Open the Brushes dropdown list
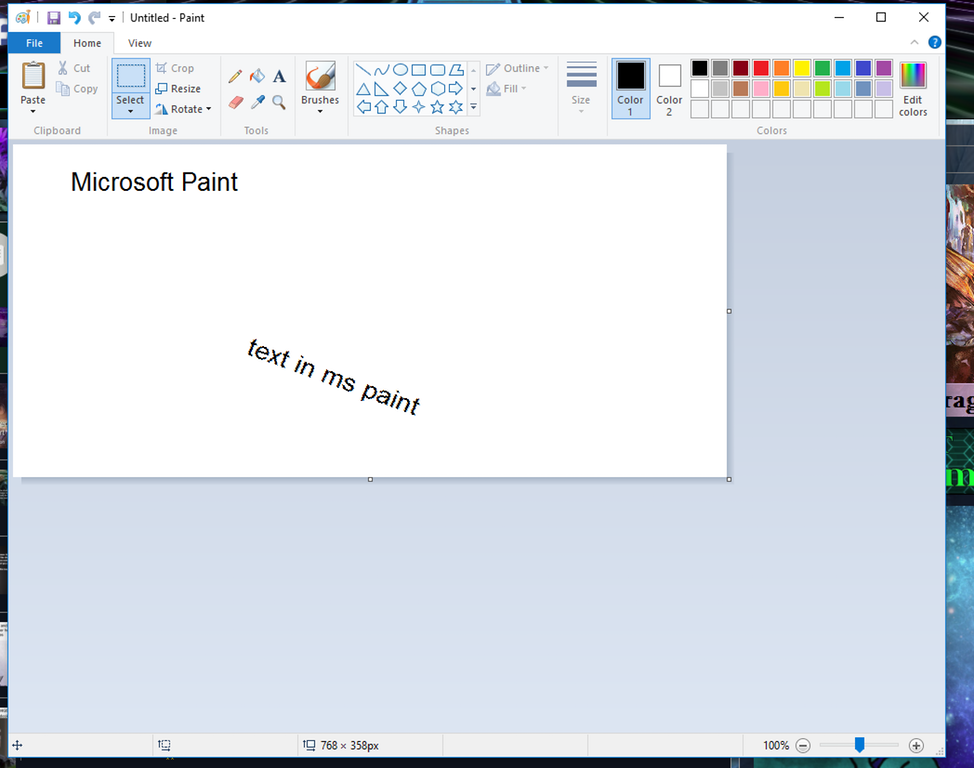Viewport: 974px width, 768px height. click(320, 111)
